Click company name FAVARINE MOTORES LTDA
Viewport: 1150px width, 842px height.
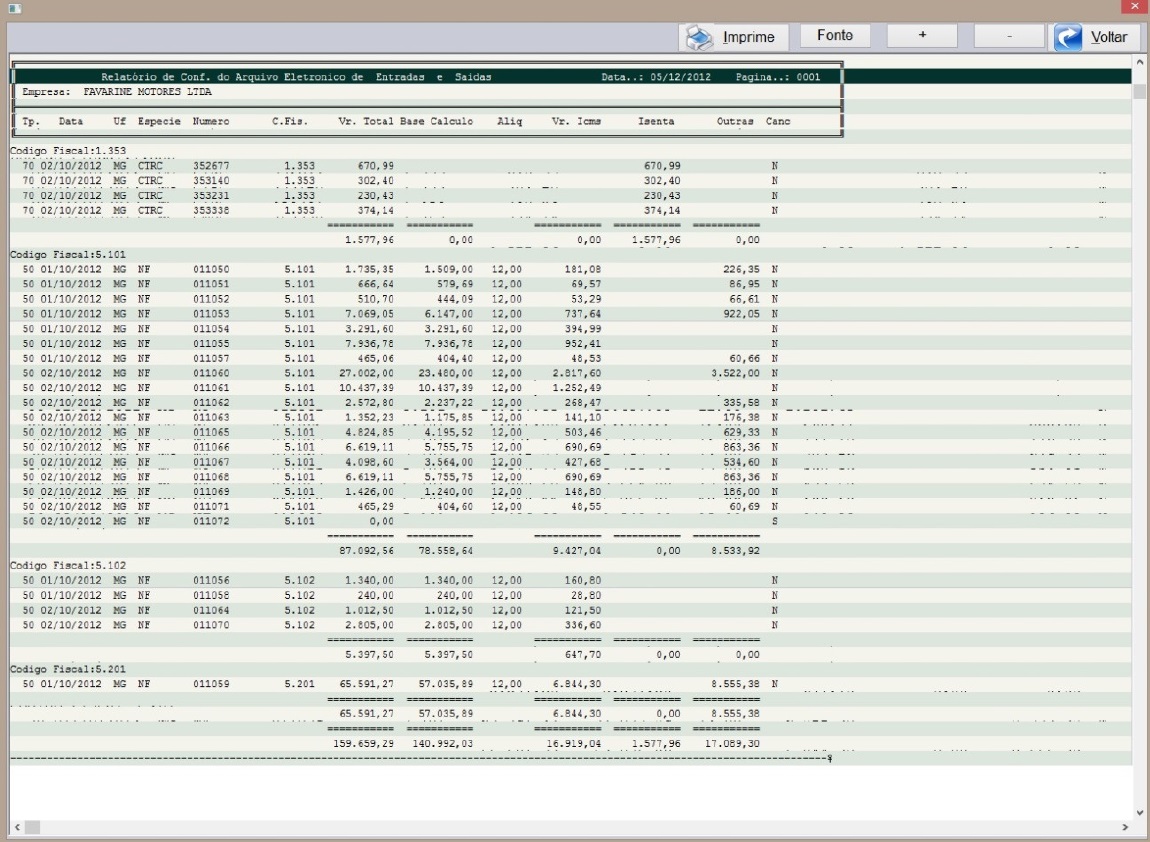tap(148, 92)
